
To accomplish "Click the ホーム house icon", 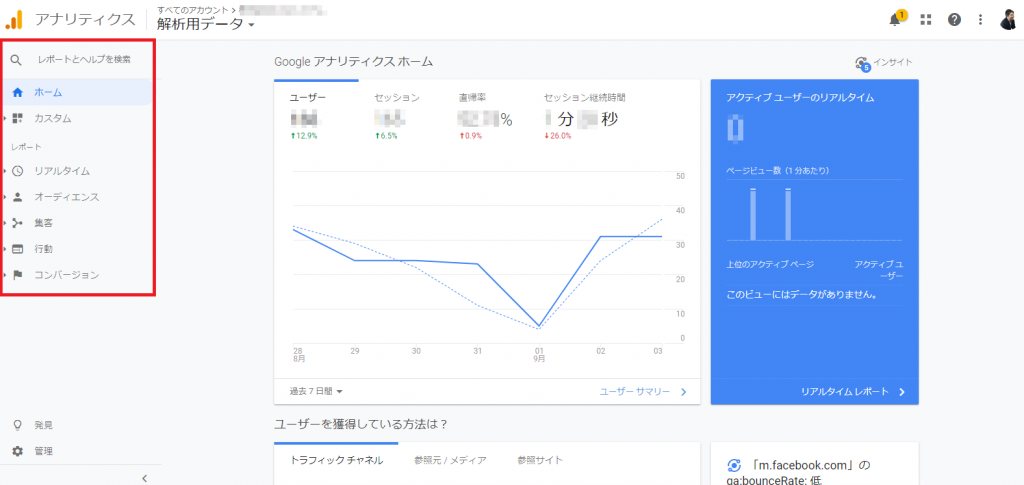I will [18, 93].
